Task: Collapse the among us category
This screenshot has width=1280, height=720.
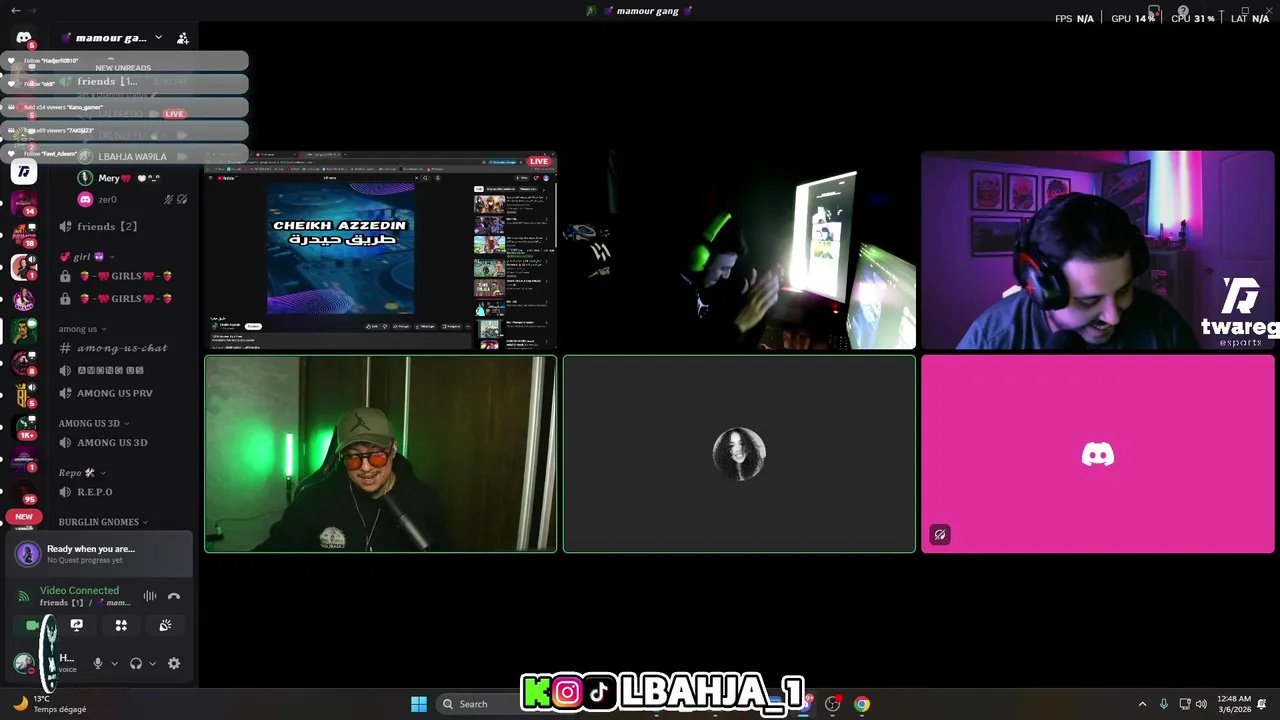Action: click(83, 329)
